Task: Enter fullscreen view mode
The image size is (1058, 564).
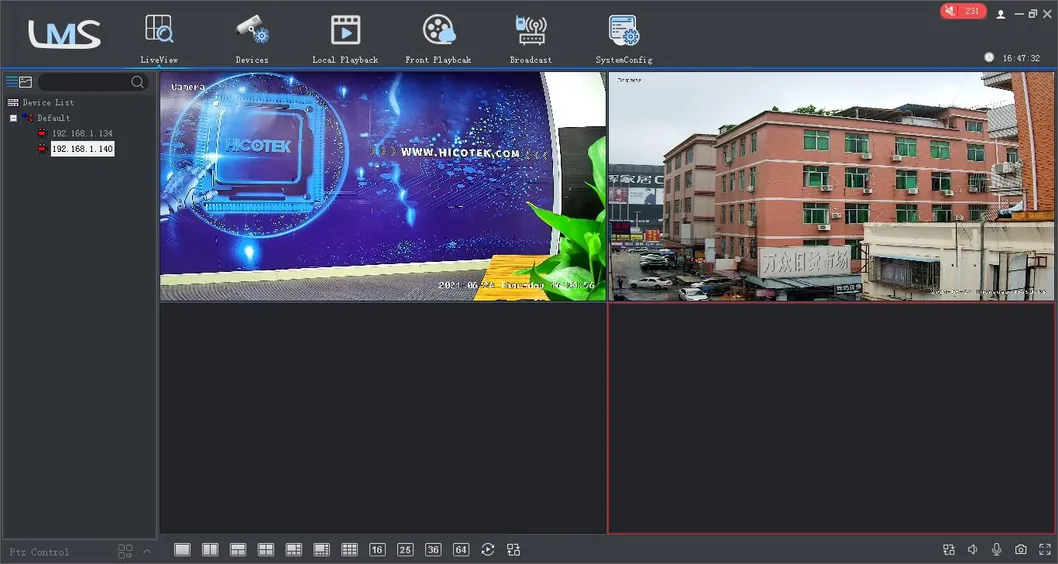Action: (x=1044, y=550)
